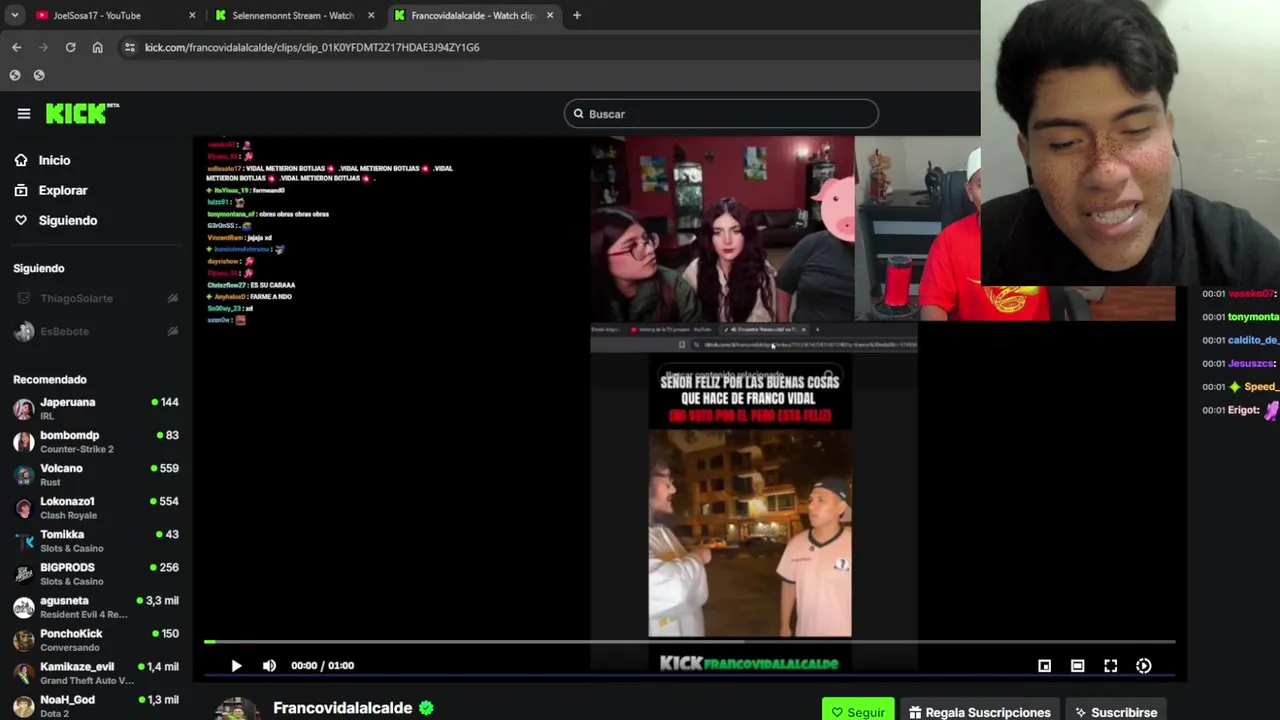Open agusneta Resident Evil 4 channel
The height and width of the screenshot is (720, 1280).
tap(96, 606)
